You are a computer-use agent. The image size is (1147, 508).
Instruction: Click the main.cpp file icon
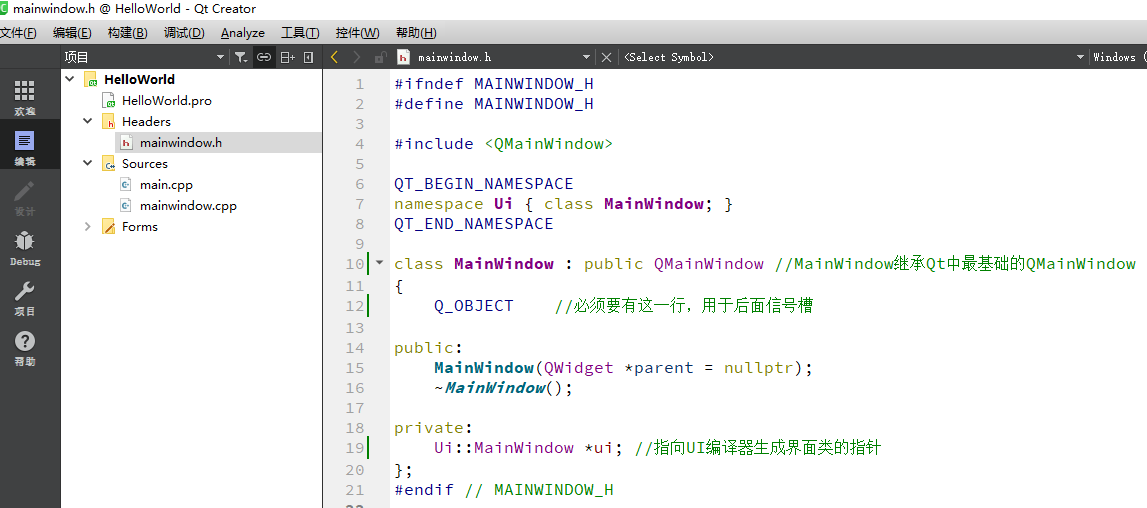click(x=126, y=185)
